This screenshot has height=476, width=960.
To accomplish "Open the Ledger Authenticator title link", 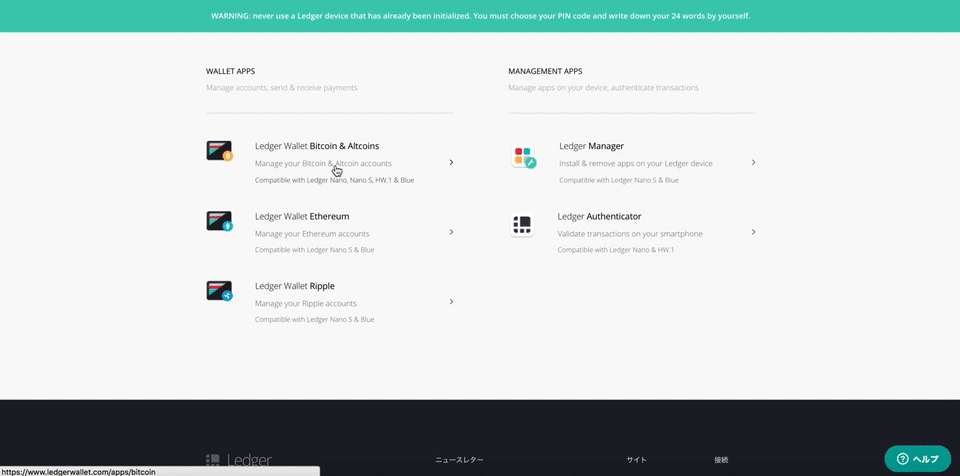I will 599,216.
